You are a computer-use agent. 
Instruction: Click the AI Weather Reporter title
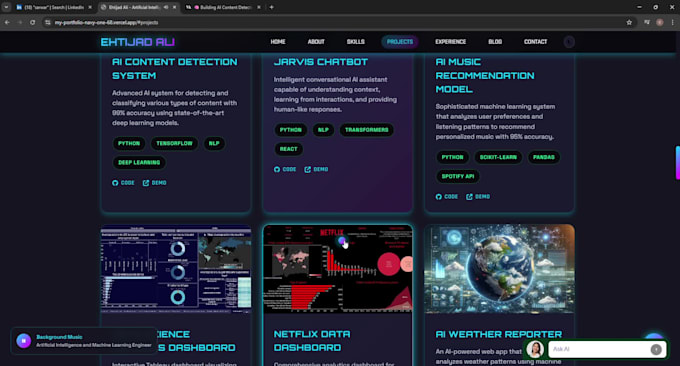pyautogui.click(x=499, y=334)
